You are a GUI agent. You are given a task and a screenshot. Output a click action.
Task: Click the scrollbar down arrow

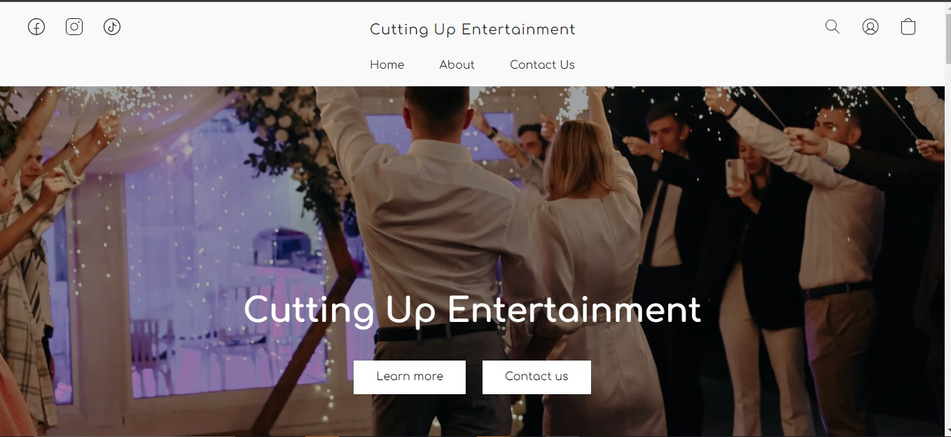[947, 432]
